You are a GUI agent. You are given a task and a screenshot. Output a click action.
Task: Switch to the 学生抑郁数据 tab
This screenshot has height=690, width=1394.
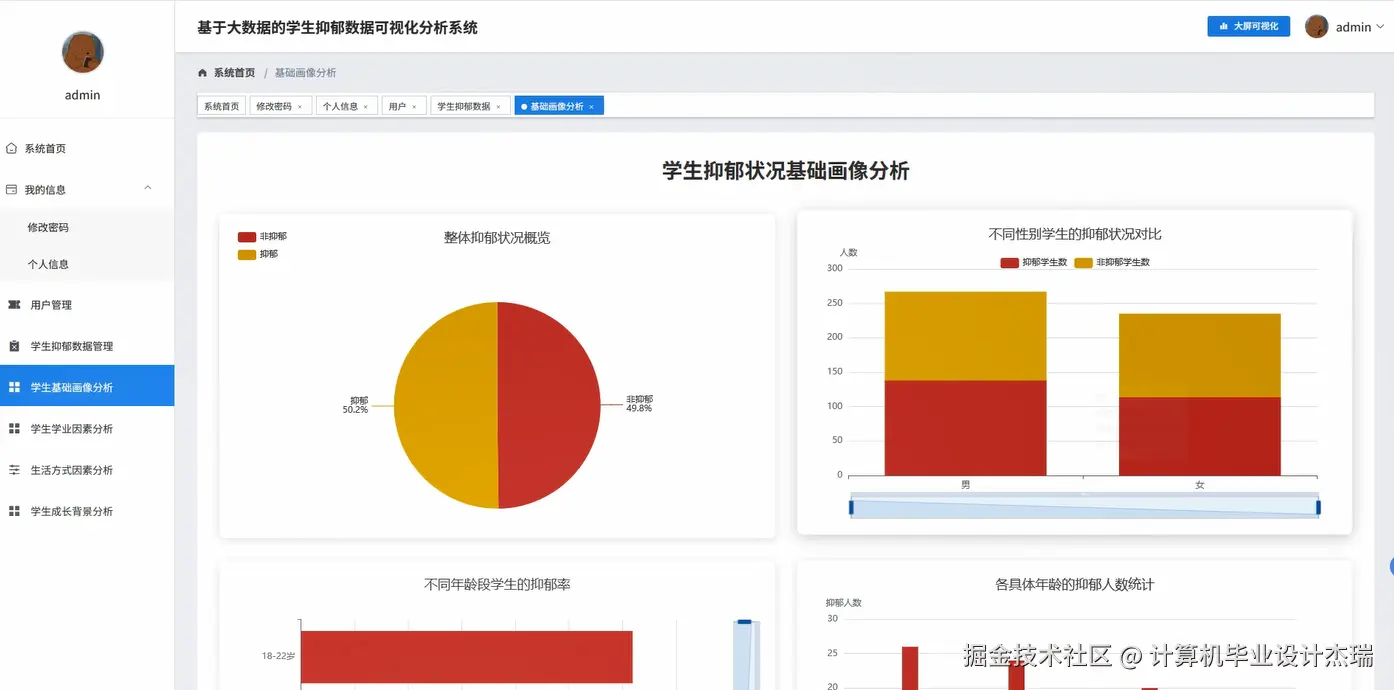[x=470, y=106]
